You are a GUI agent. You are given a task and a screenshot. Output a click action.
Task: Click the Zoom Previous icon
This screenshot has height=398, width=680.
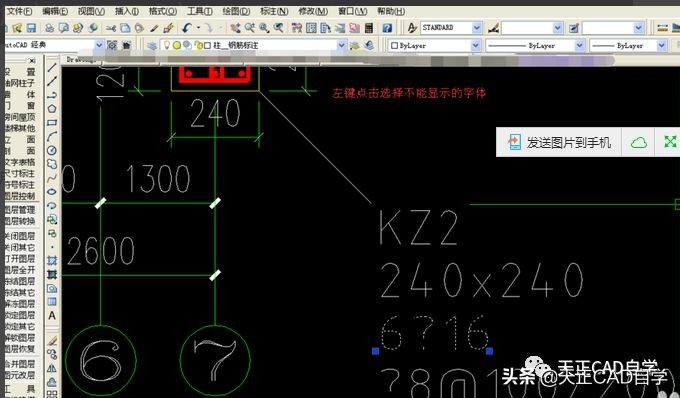[x=278, y=28]
